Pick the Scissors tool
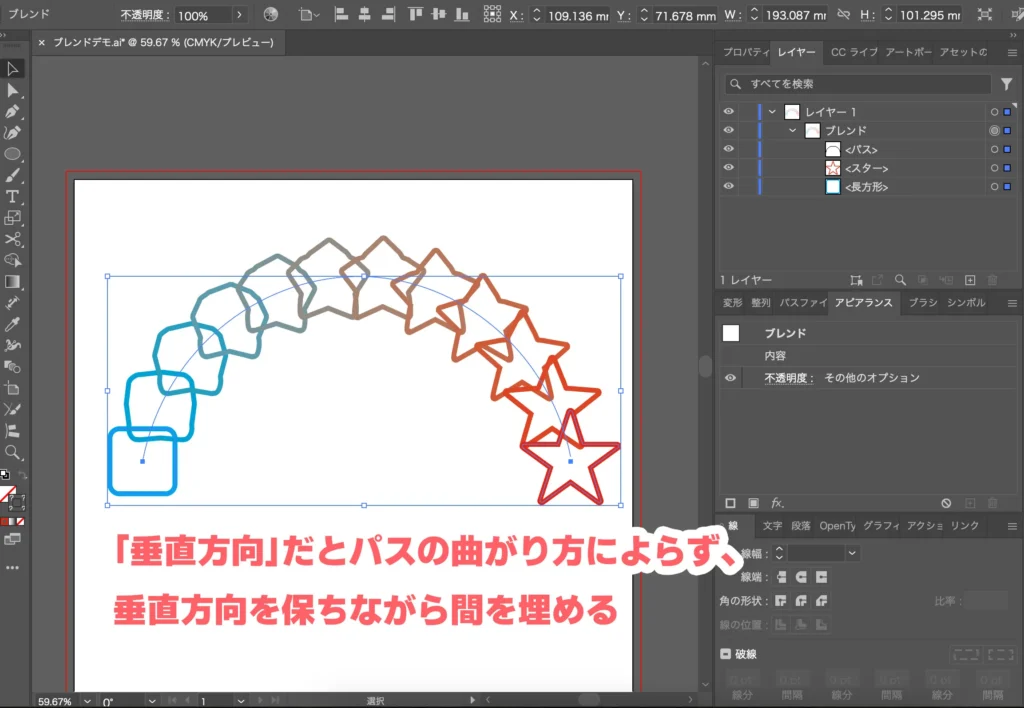1024x708 pixels. click(12, 239)
